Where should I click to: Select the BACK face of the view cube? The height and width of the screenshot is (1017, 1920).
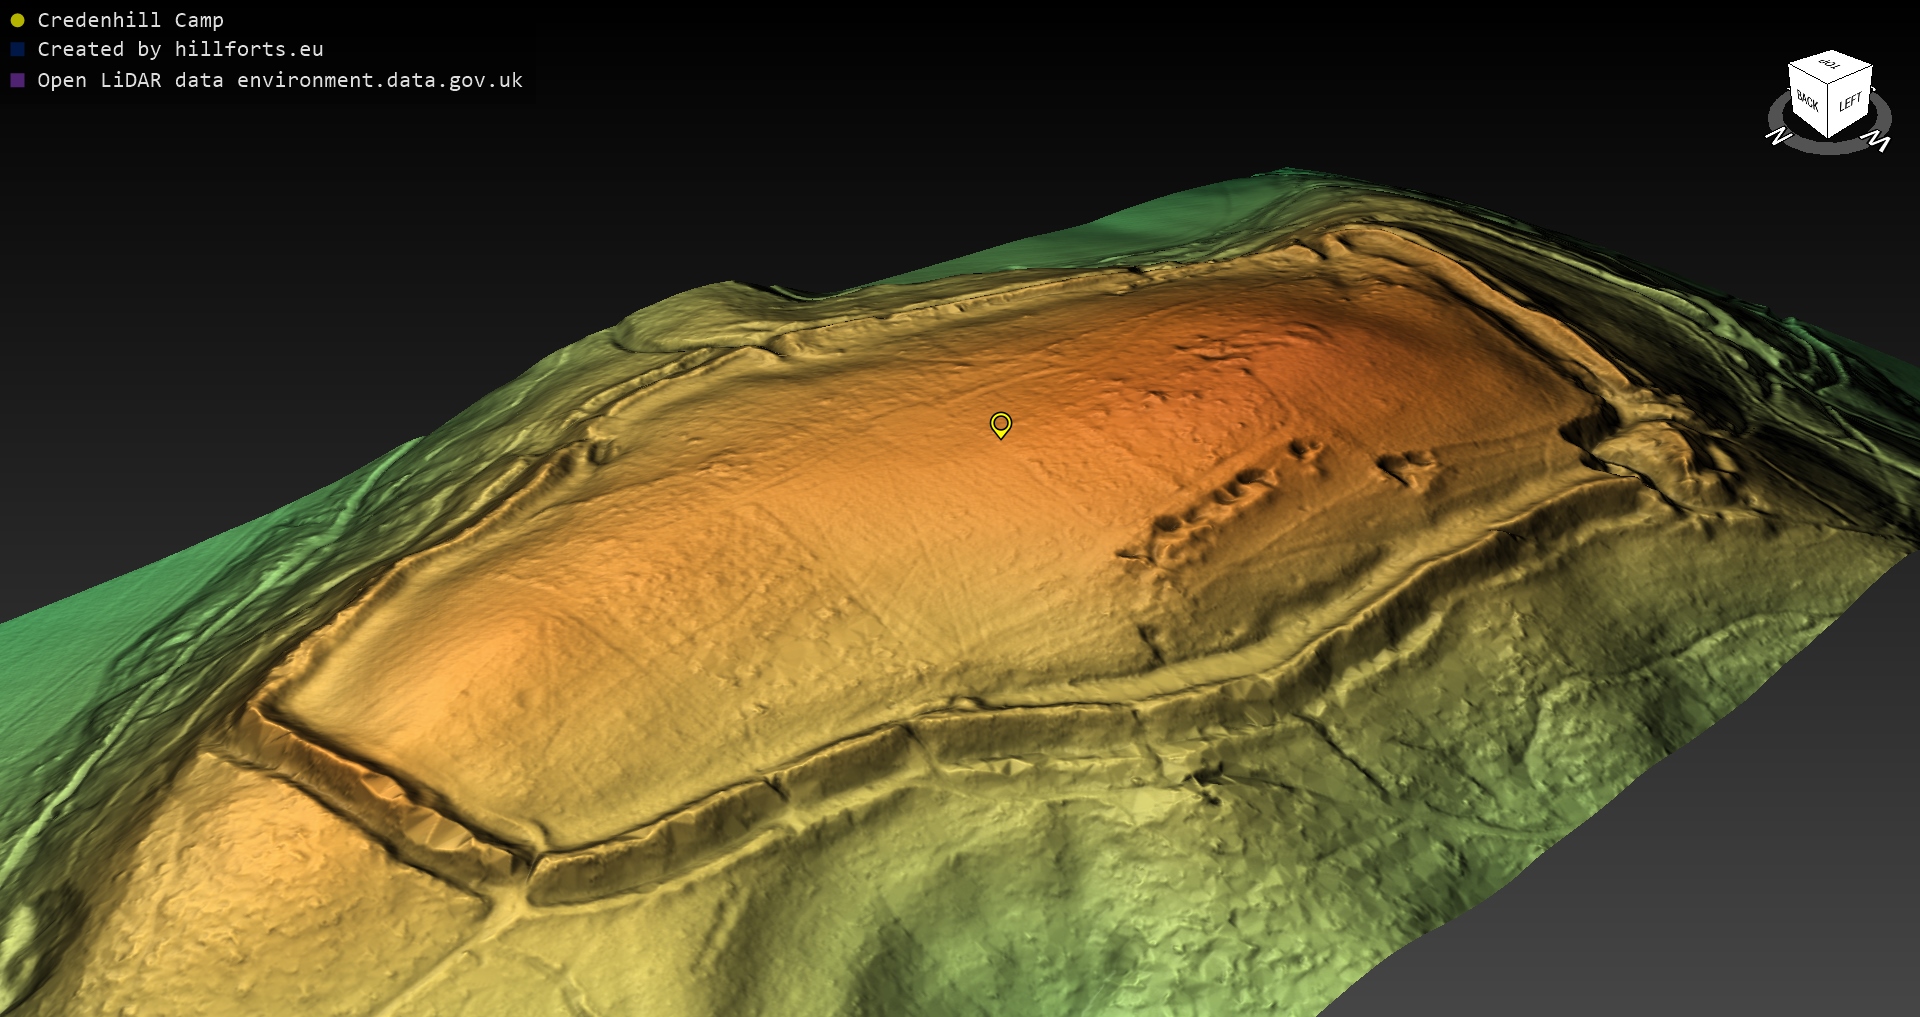[1807, 100]
